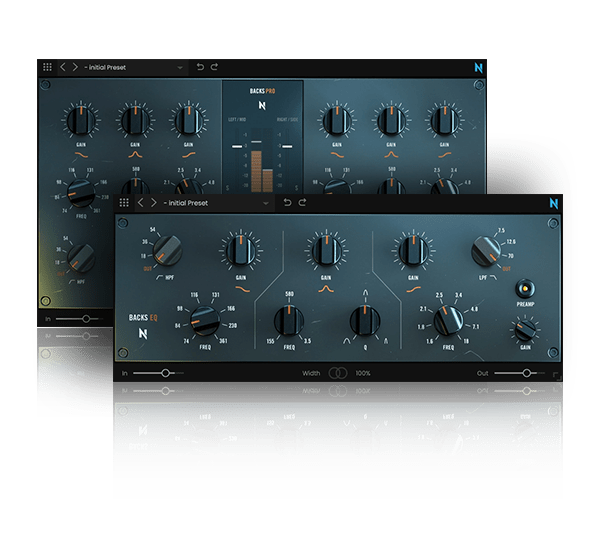Click the left low FREQ knob in Backs Pro
Image resolution: width=600 pixels, height=543 pixels.
point(81,193)
